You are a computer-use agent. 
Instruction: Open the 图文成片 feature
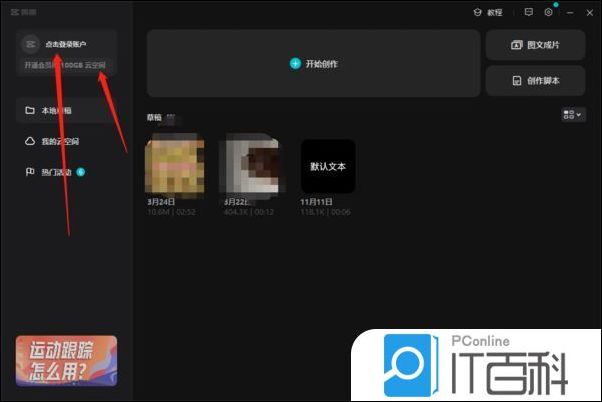tap(535, 45)
